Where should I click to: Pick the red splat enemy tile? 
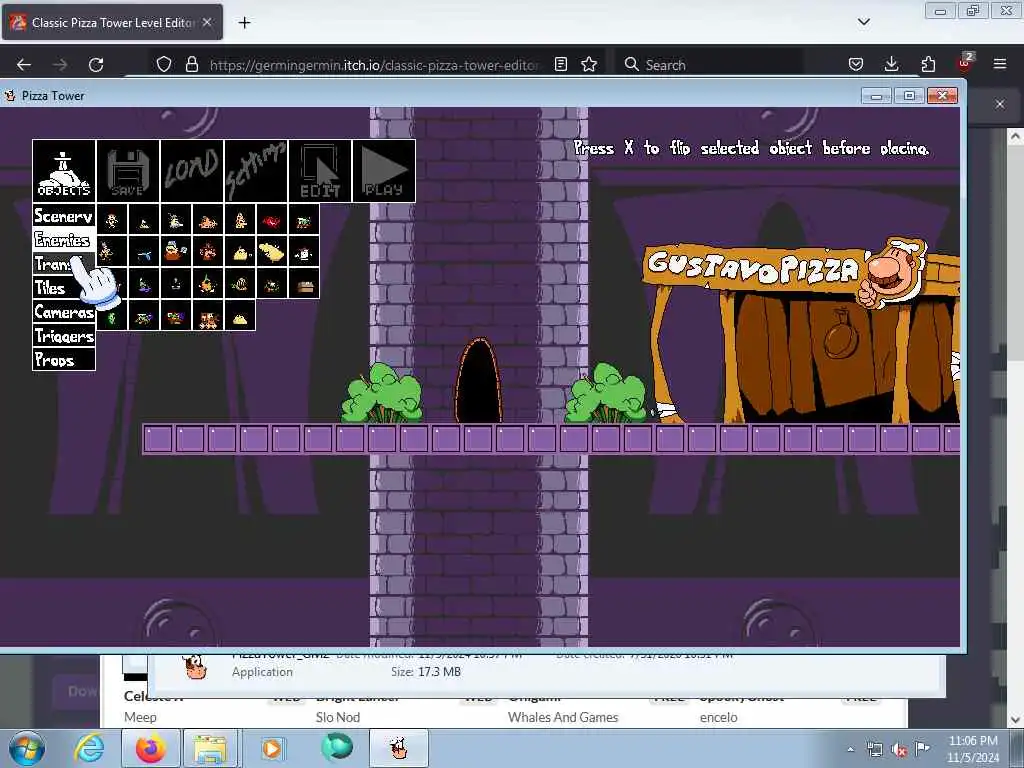pyautogui.click(x=272, y=221)
